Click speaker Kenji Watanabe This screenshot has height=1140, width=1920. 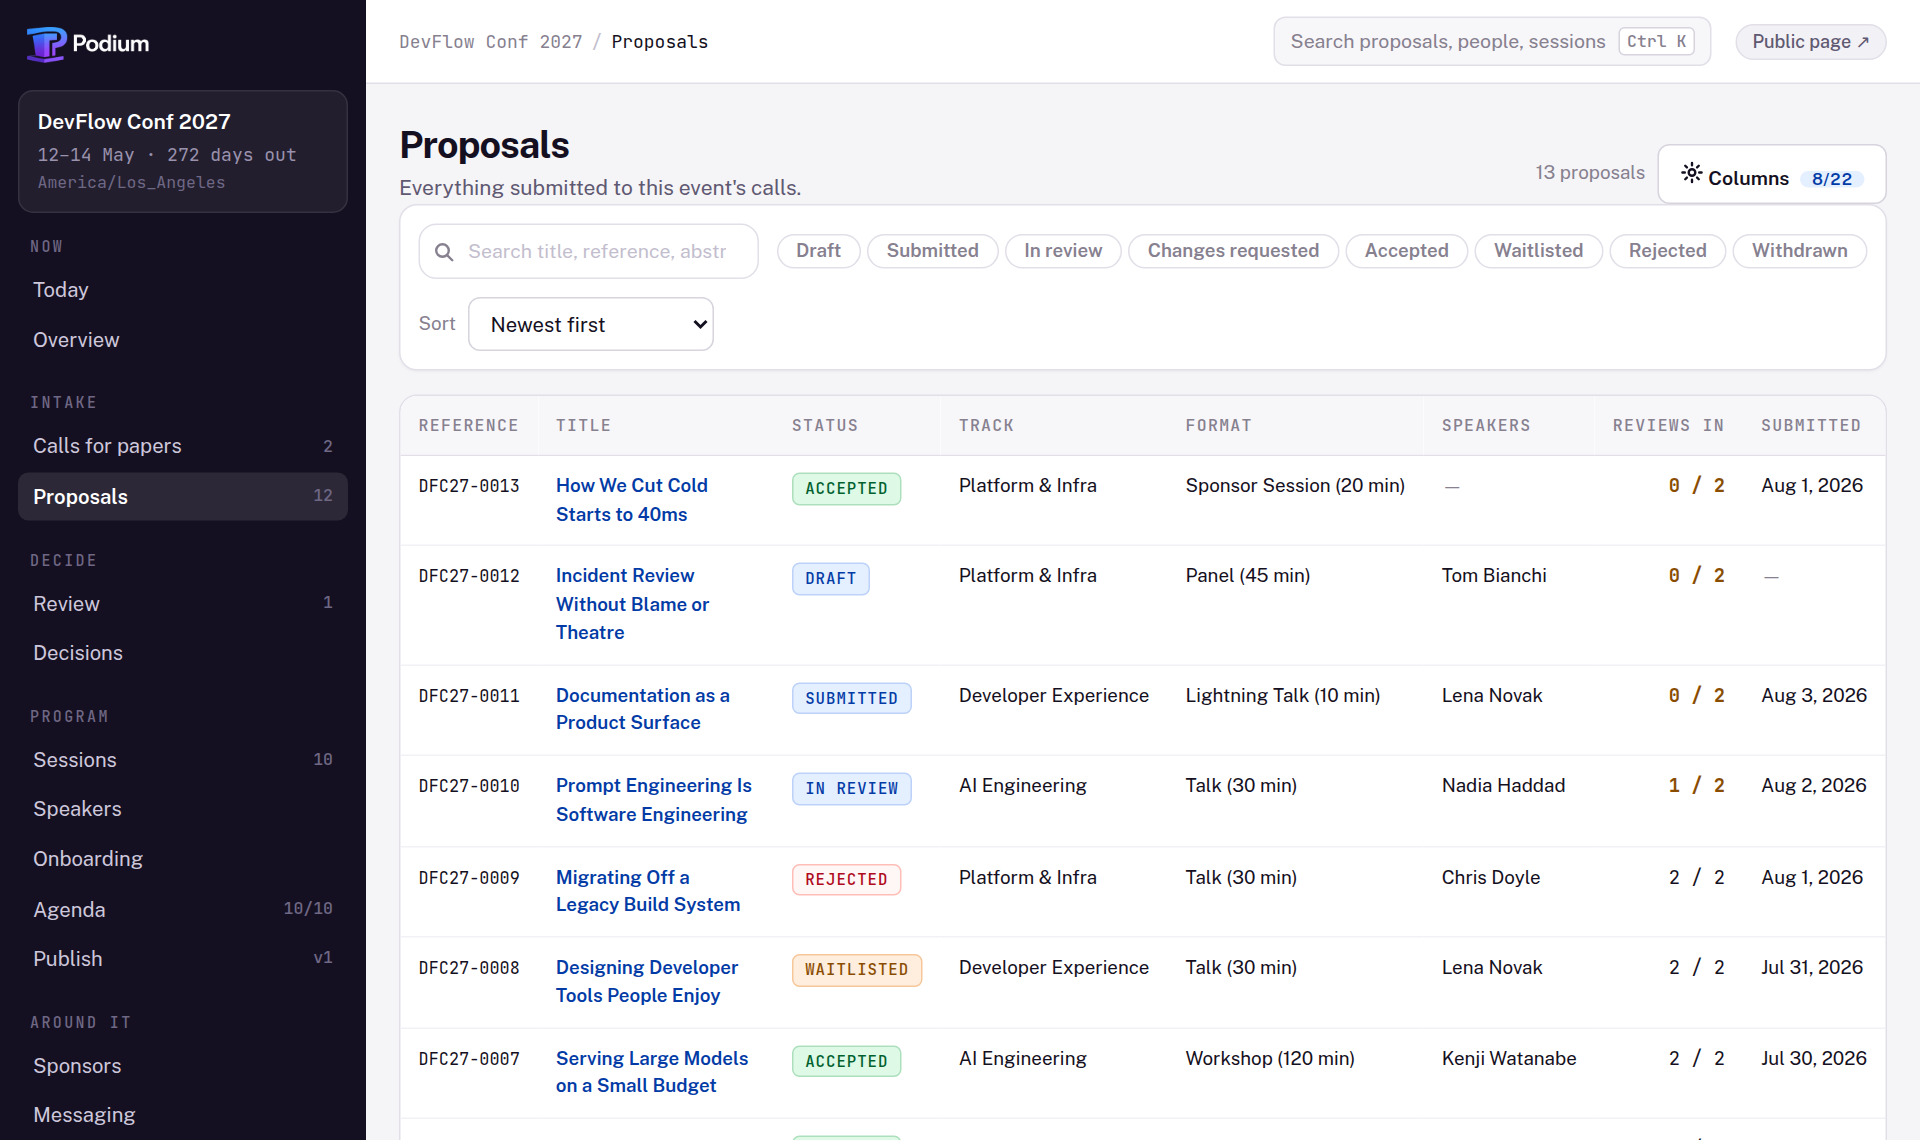click(1509, 1059)
